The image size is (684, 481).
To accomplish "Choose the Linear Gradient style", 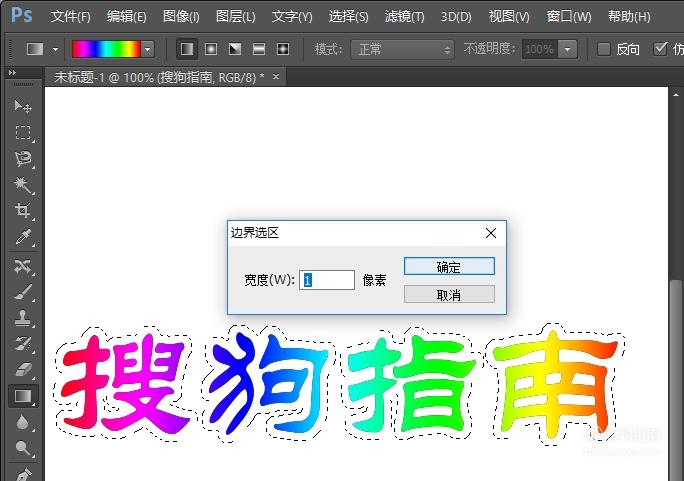I will (x=187, y=49).
